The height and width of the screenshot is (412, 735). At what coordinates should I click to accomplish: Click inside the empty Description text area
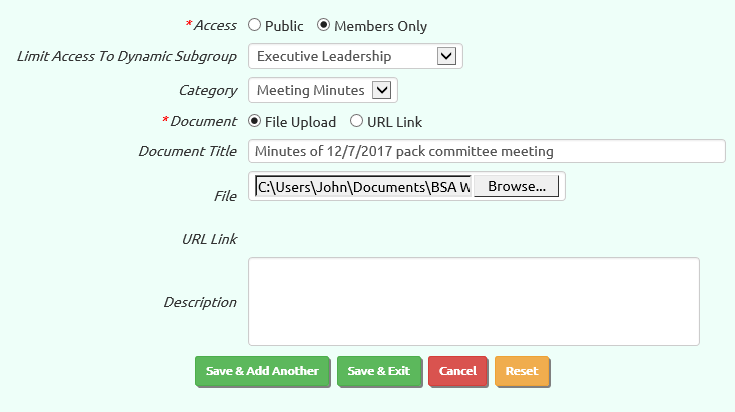tap(474, 301)
